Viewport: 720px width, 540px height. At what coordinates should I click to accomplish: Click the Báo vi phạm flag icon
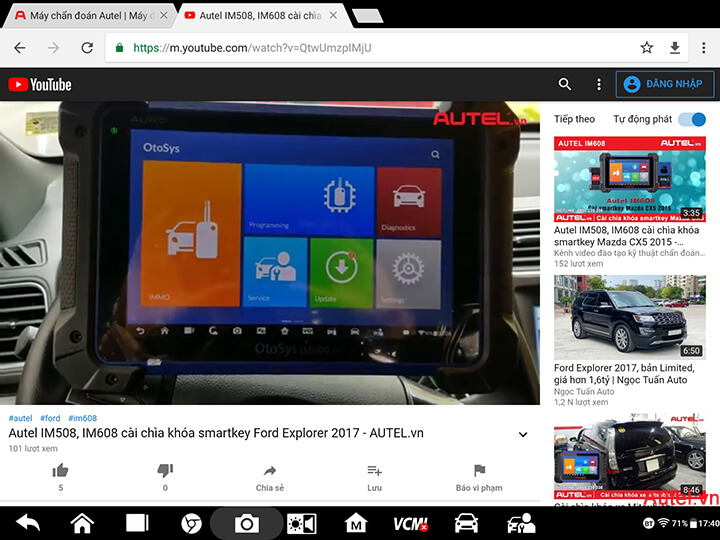(x=479, y=470)
